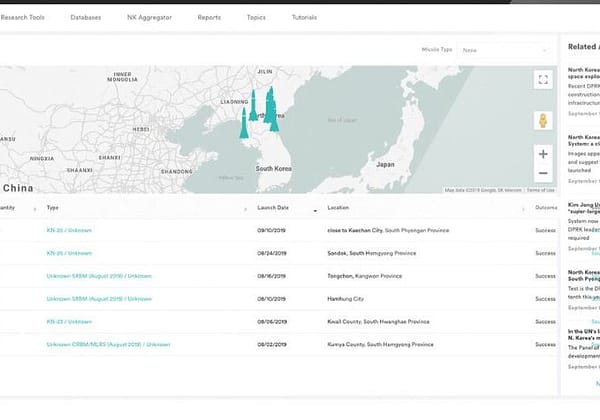Open the Databases menu
This screenshot has height=420, width=600.
85,17
